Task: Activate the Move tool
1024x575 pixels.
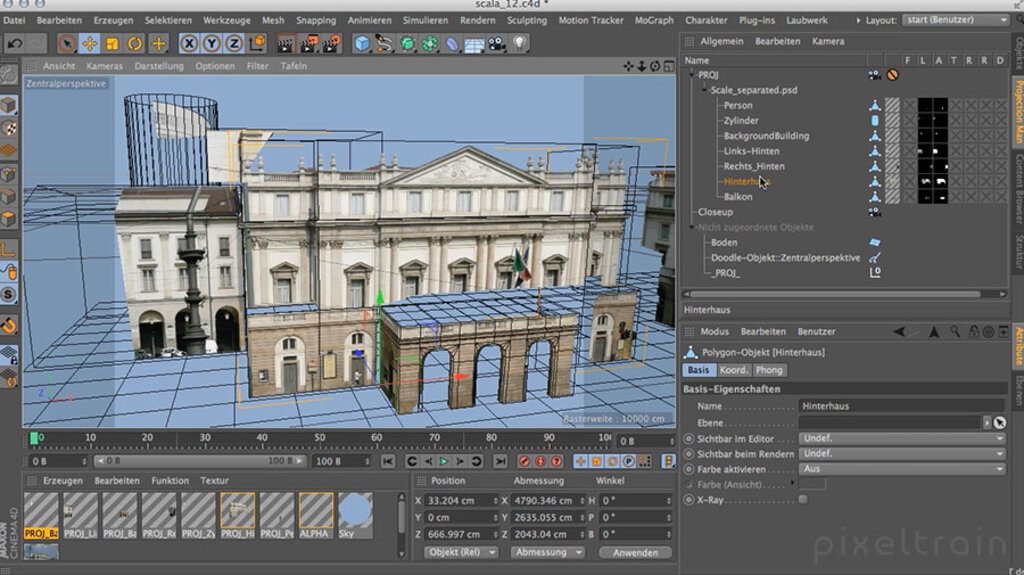Action: 89,44
